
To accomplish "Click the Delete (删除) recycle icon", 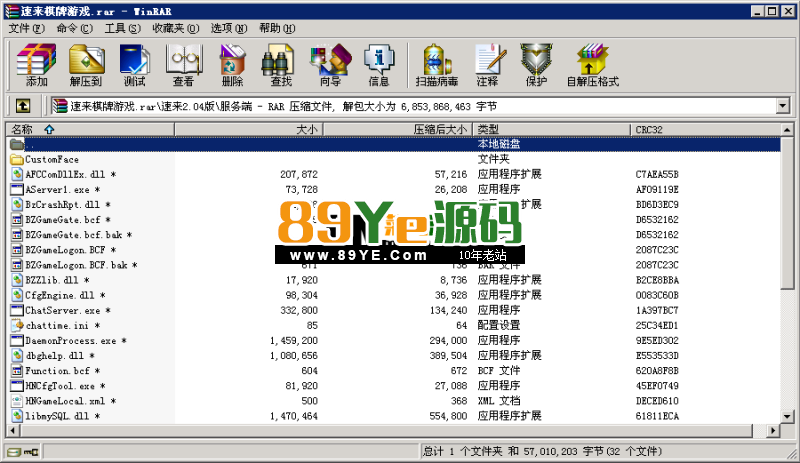I will 233,65.
